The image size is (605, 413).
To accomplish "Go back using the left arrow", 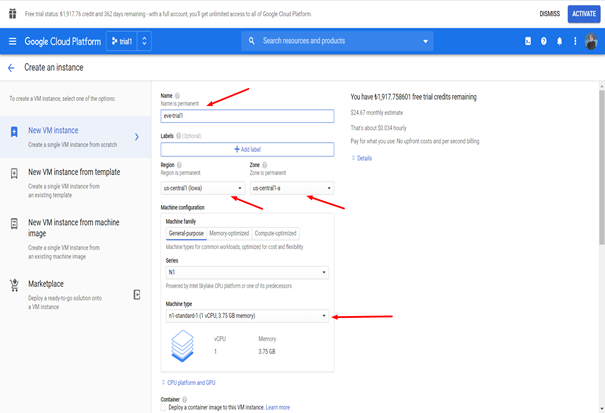I will (x=11, y=68).
